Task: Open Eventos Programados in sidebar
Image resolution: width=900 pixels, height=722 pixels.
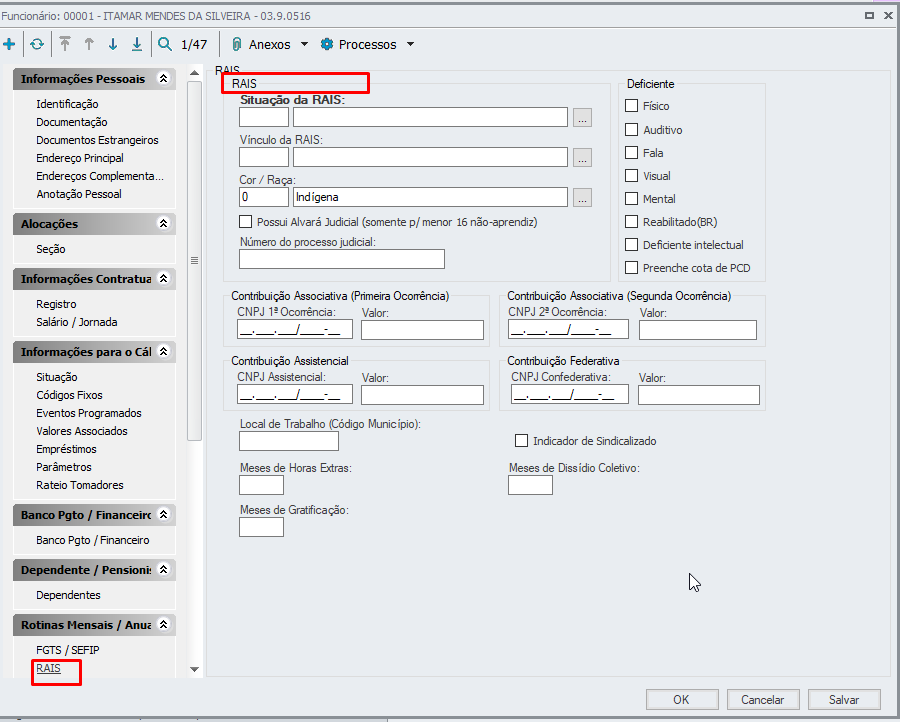Action: pos(88,413)
